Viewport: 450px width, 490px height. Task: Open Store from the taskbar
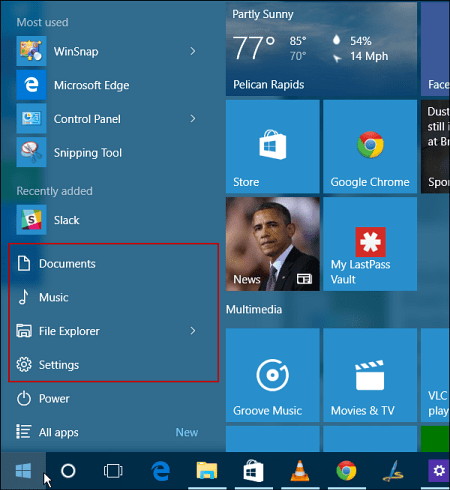pos(253,471)
